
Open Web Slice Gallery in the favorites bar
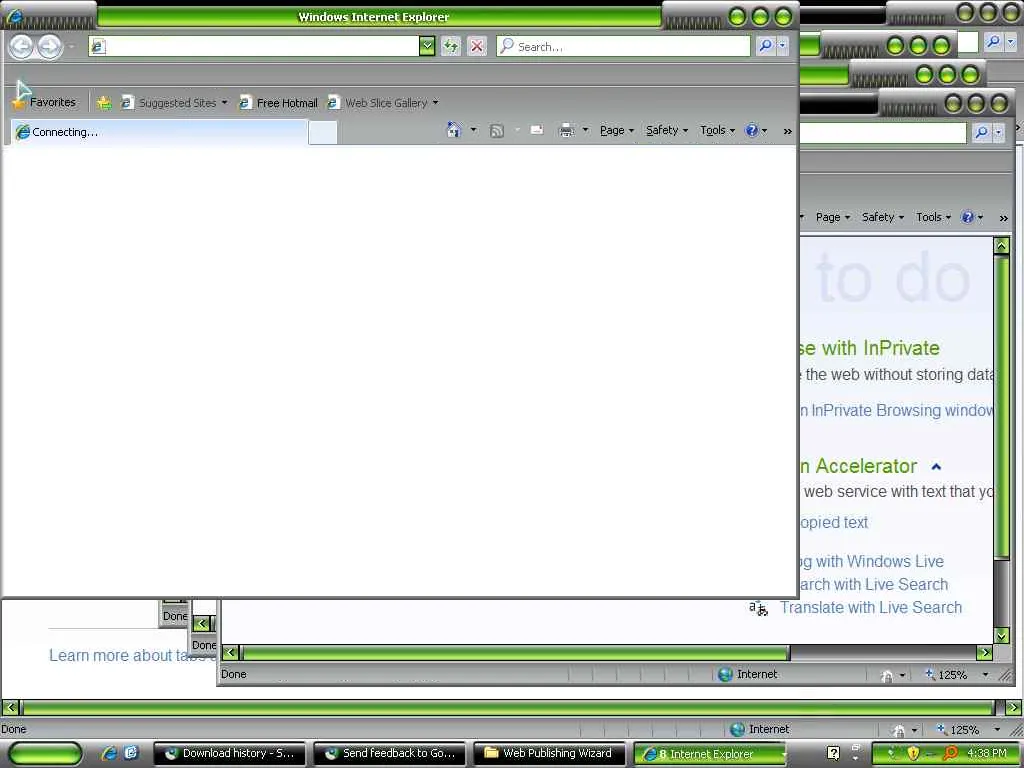pos(383,103)
